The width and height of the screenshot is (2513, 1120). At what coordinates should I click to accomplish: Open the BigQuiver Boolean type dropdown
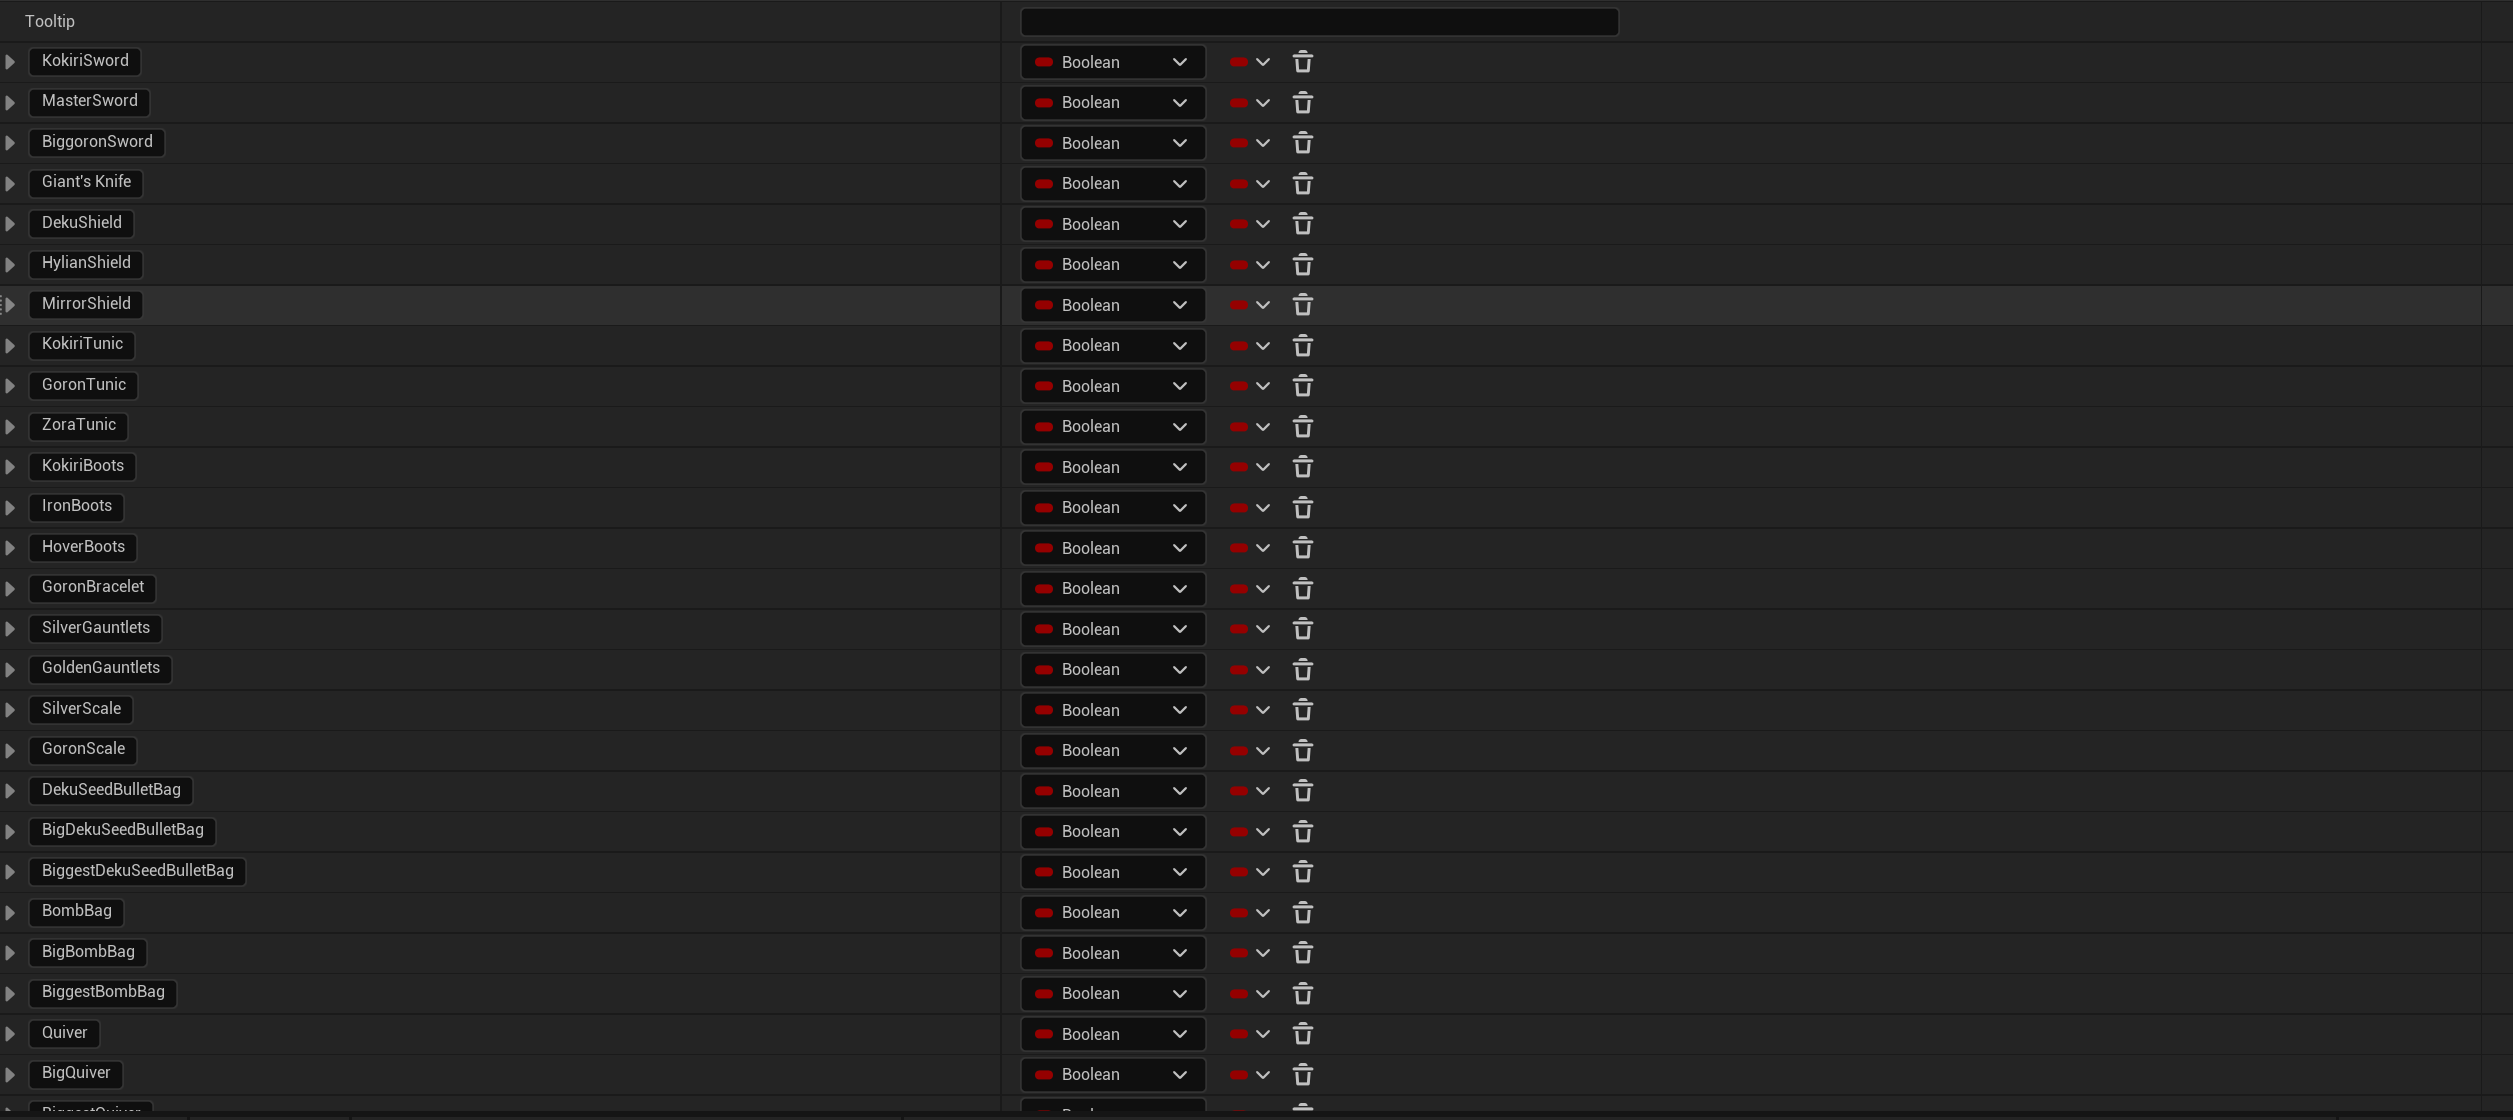(1112, 1075)
